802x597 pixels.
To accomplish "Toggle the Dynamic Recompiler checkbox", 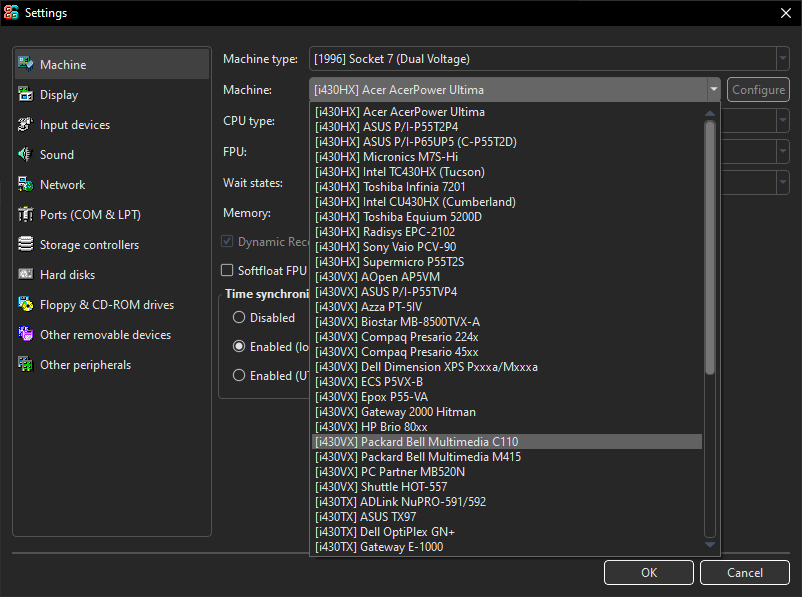I will 227,241.
